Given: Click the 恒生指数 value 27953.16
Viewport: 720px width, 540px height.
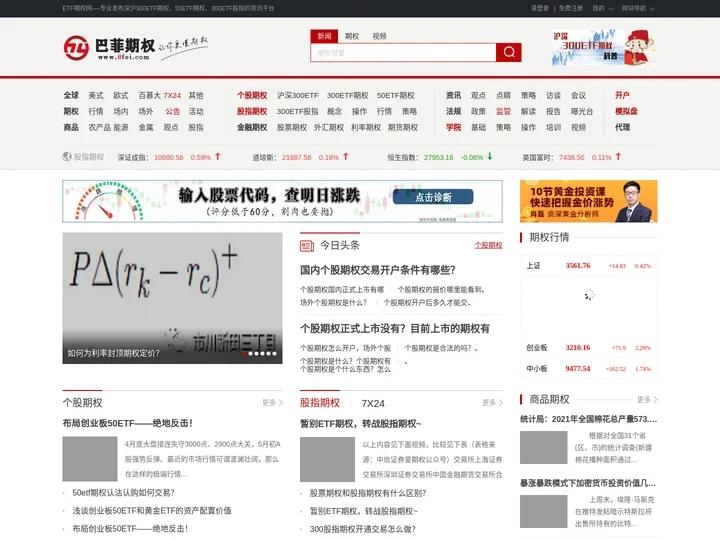Looking at the screenshot, I should [439, 158].
